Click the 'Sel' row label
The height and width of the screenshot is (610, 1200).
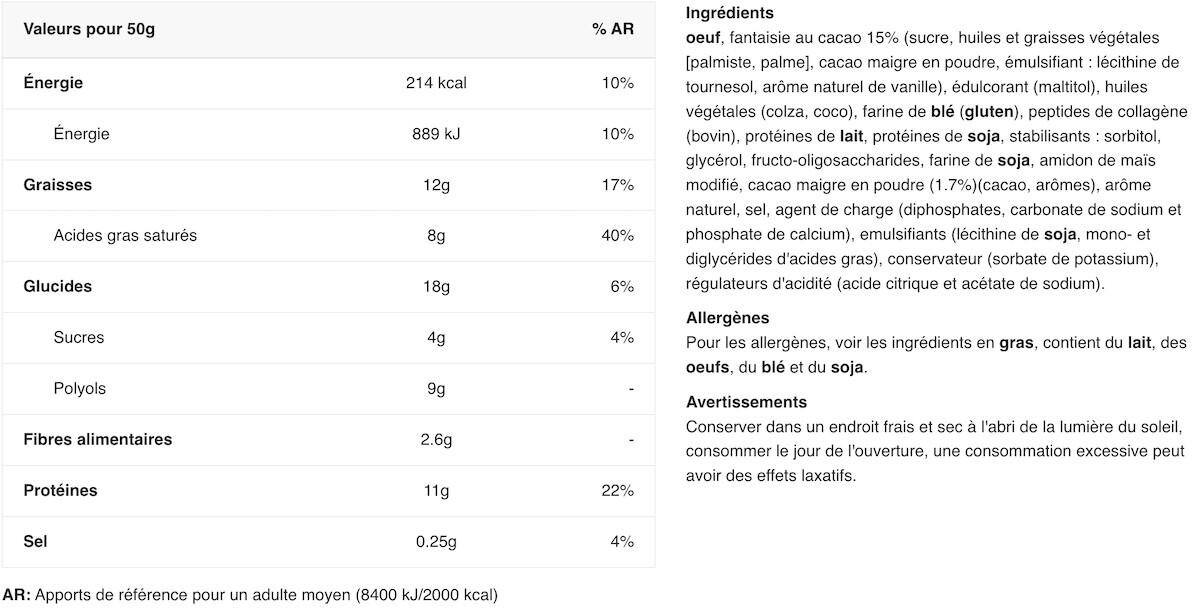35,541
